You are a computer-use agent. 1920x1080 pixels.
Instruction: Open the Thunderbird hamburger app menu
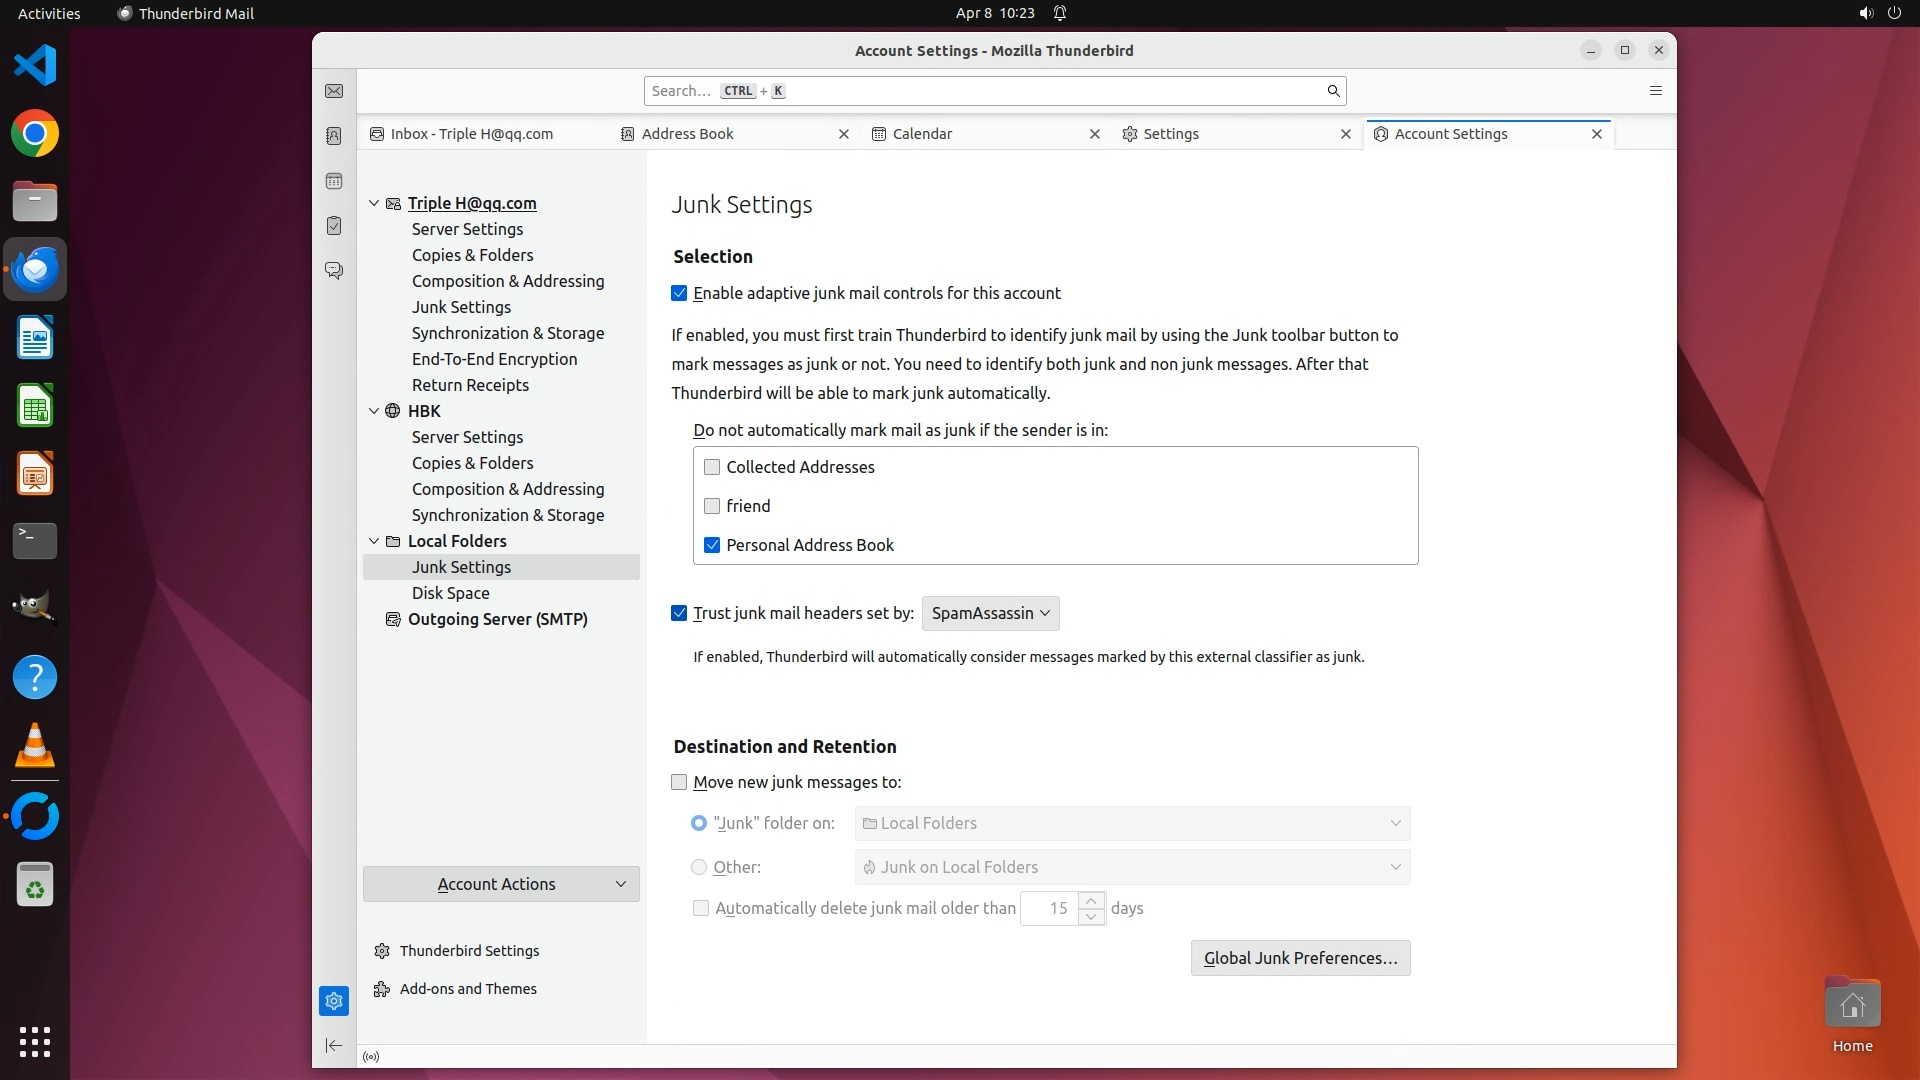(1655, 91)
